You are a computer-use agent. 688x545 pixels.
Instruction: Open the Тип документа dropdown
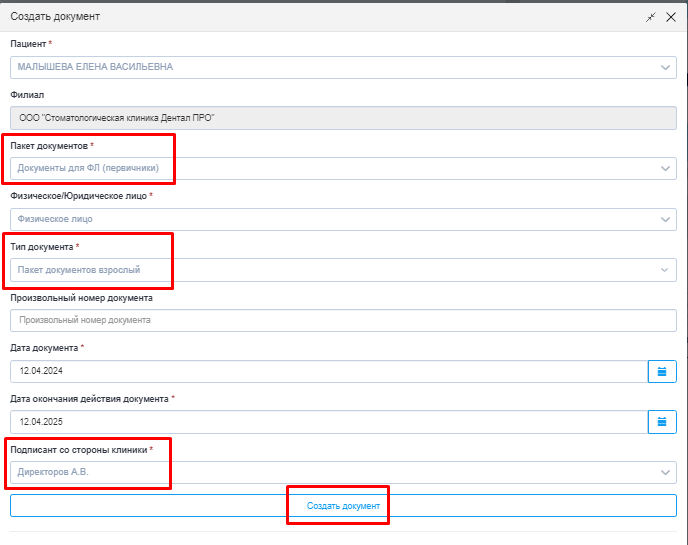(x=343, y=270)
